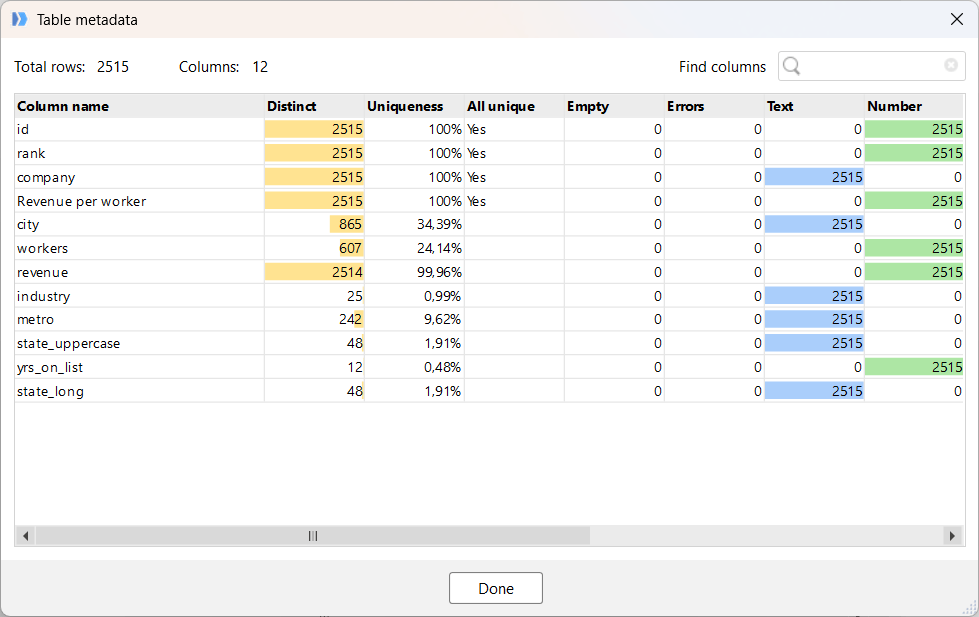
Task: Click uniqueness 0,48% in yrs_on_list row
Action: 443,367
